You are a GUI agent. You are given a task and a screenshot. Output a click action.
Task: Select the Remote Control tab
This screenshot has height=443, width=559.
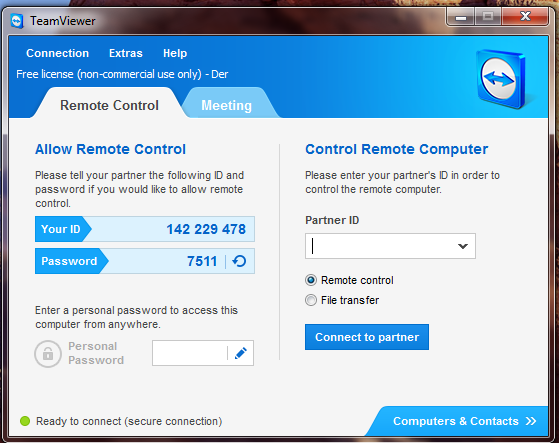109,105
